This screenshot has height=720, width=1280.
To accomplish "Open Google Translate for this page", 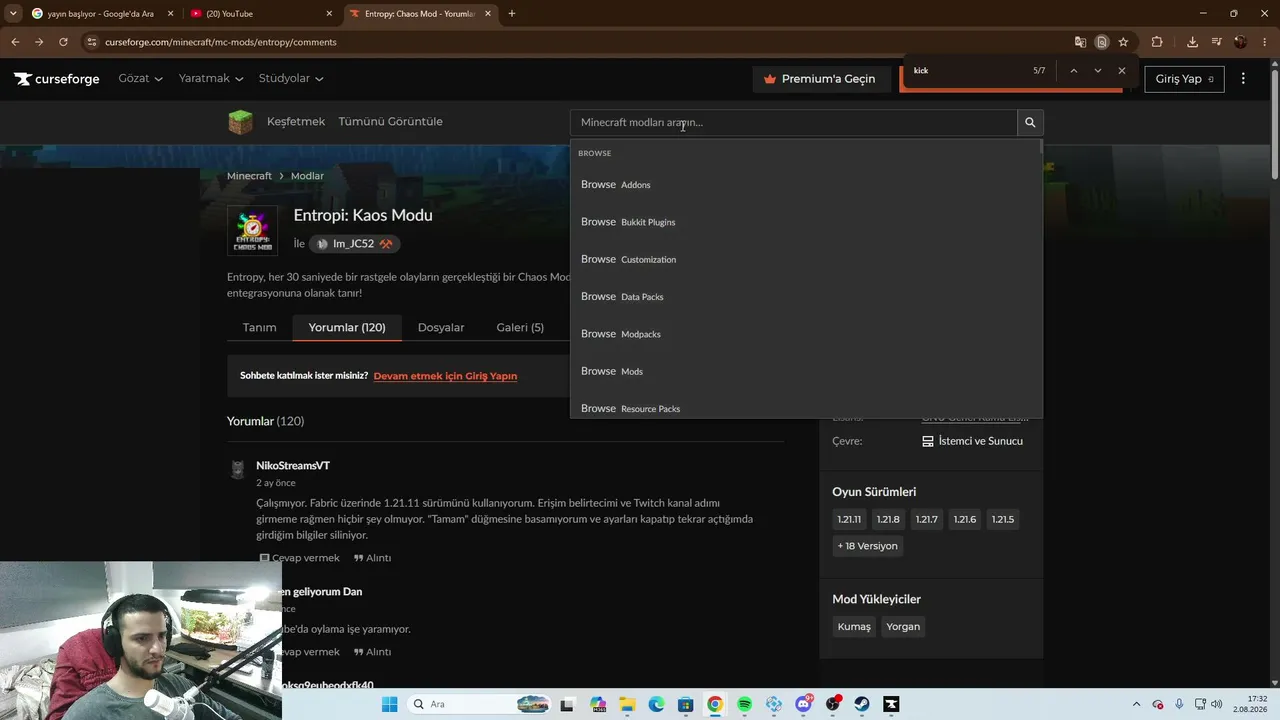I will coord(1080,42).
